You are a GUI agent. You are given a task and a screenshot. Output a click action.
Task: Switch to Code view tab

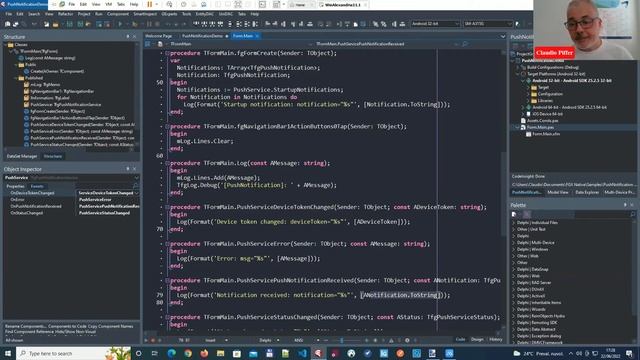460,340
